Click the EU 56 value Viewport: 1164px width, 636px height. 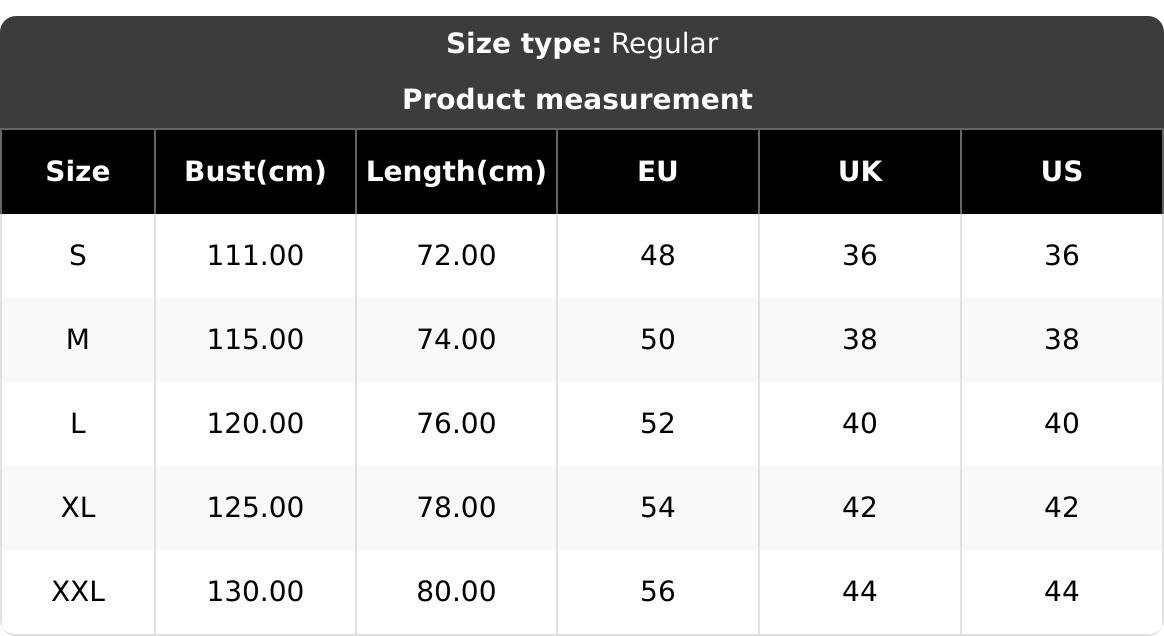(x=658, y=592)
